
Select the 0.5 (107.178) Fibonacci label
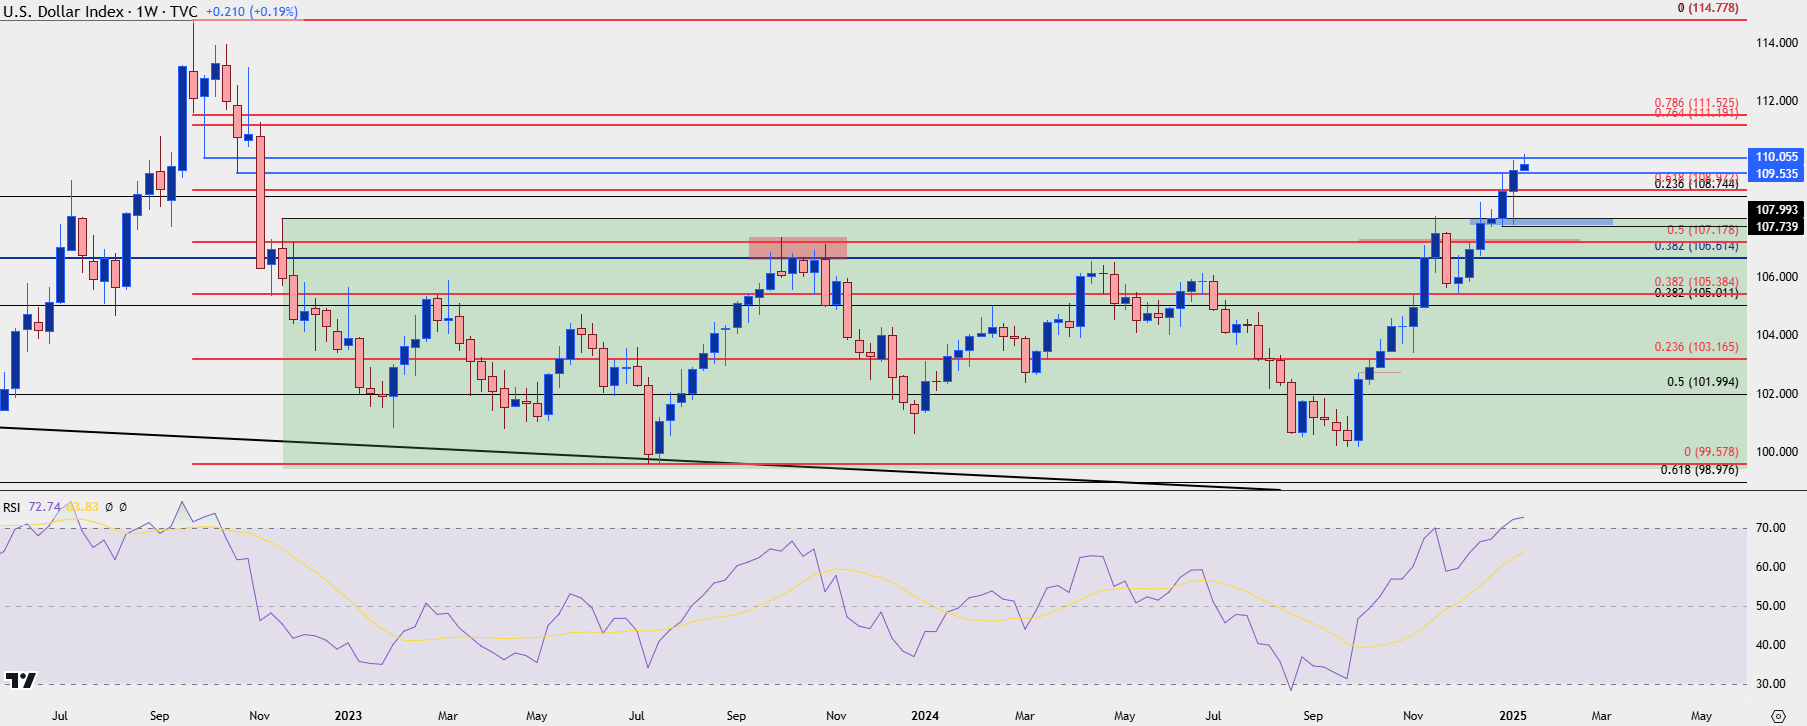pos(1703,230)
